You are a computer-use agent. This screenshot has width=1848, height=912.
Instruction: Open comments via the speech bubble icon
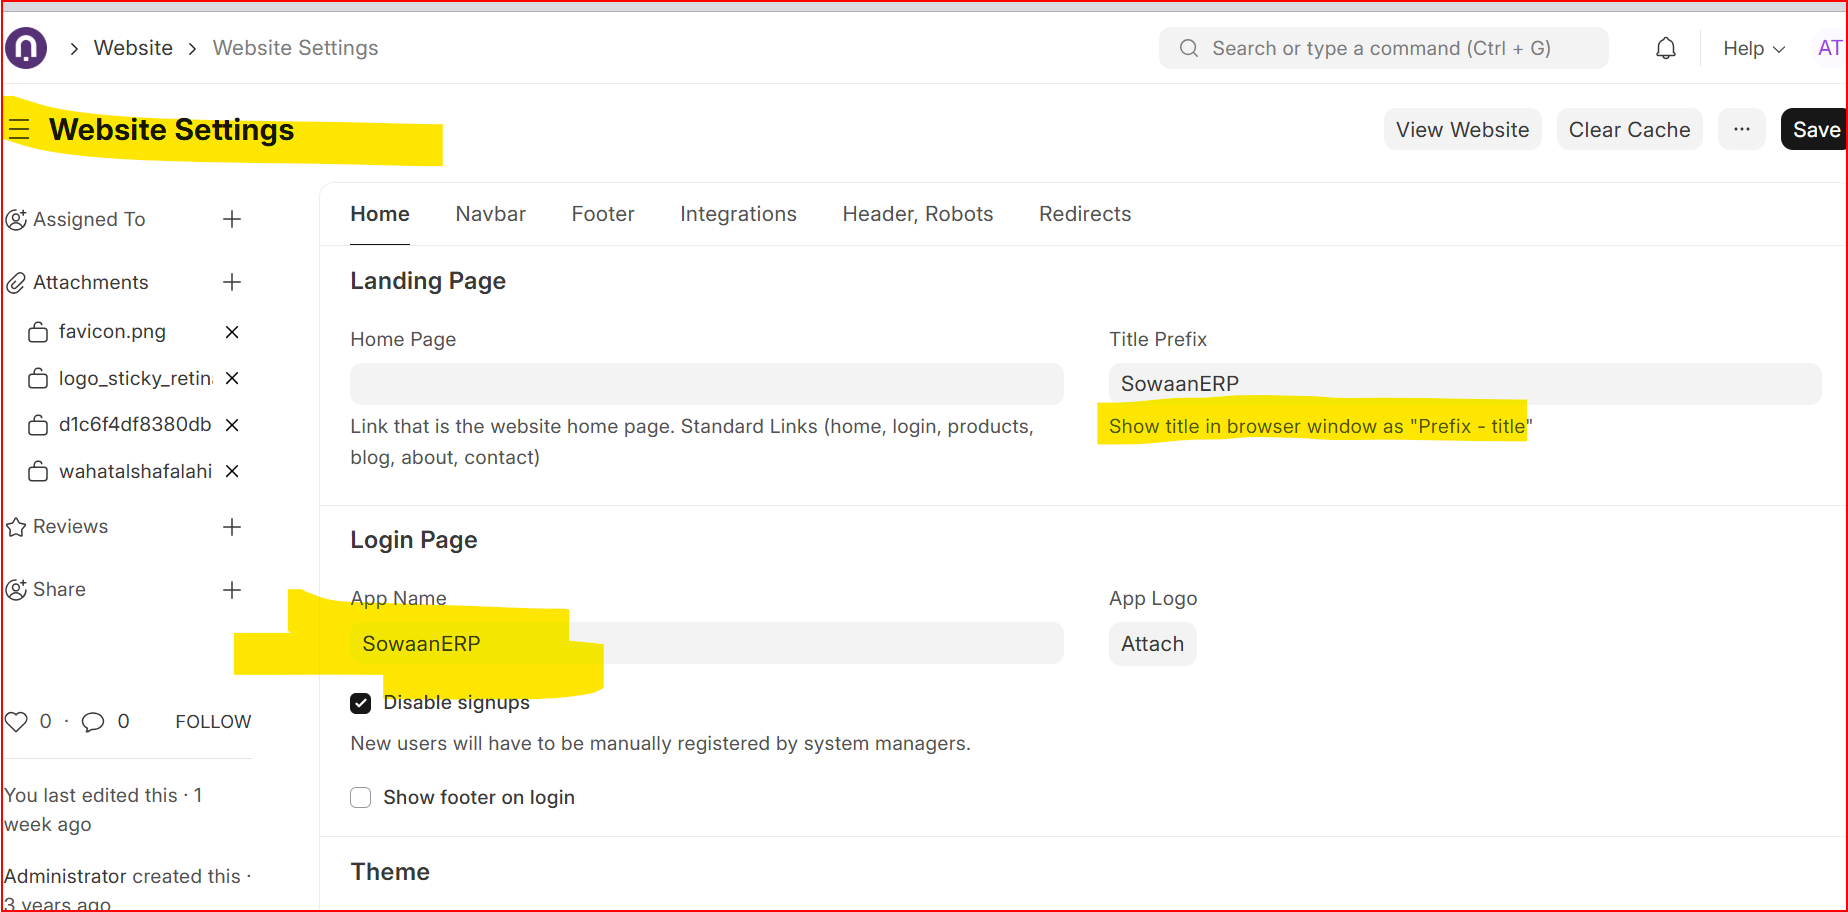point(93,722)
